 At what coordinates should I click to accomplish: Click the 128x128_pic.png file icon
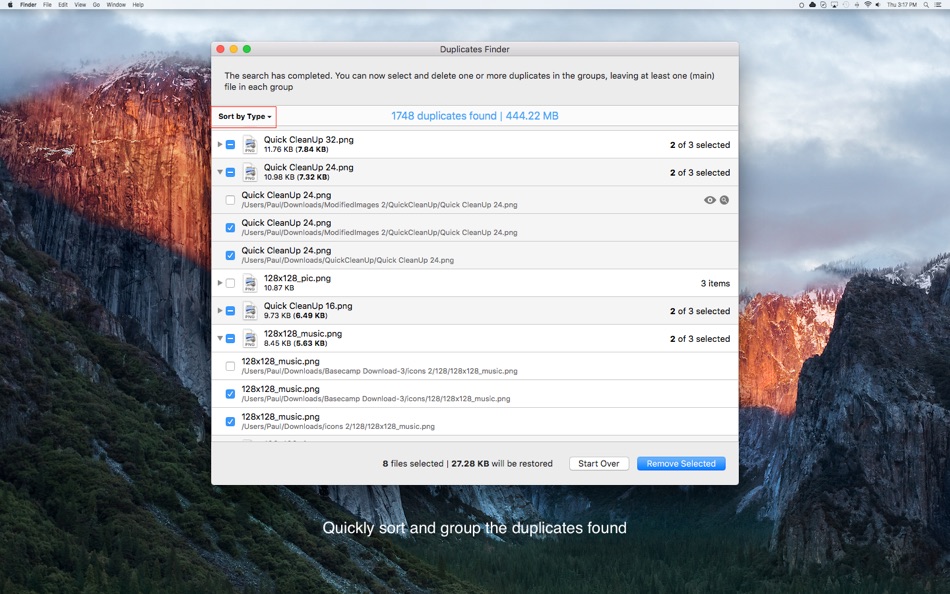(250, 283)
